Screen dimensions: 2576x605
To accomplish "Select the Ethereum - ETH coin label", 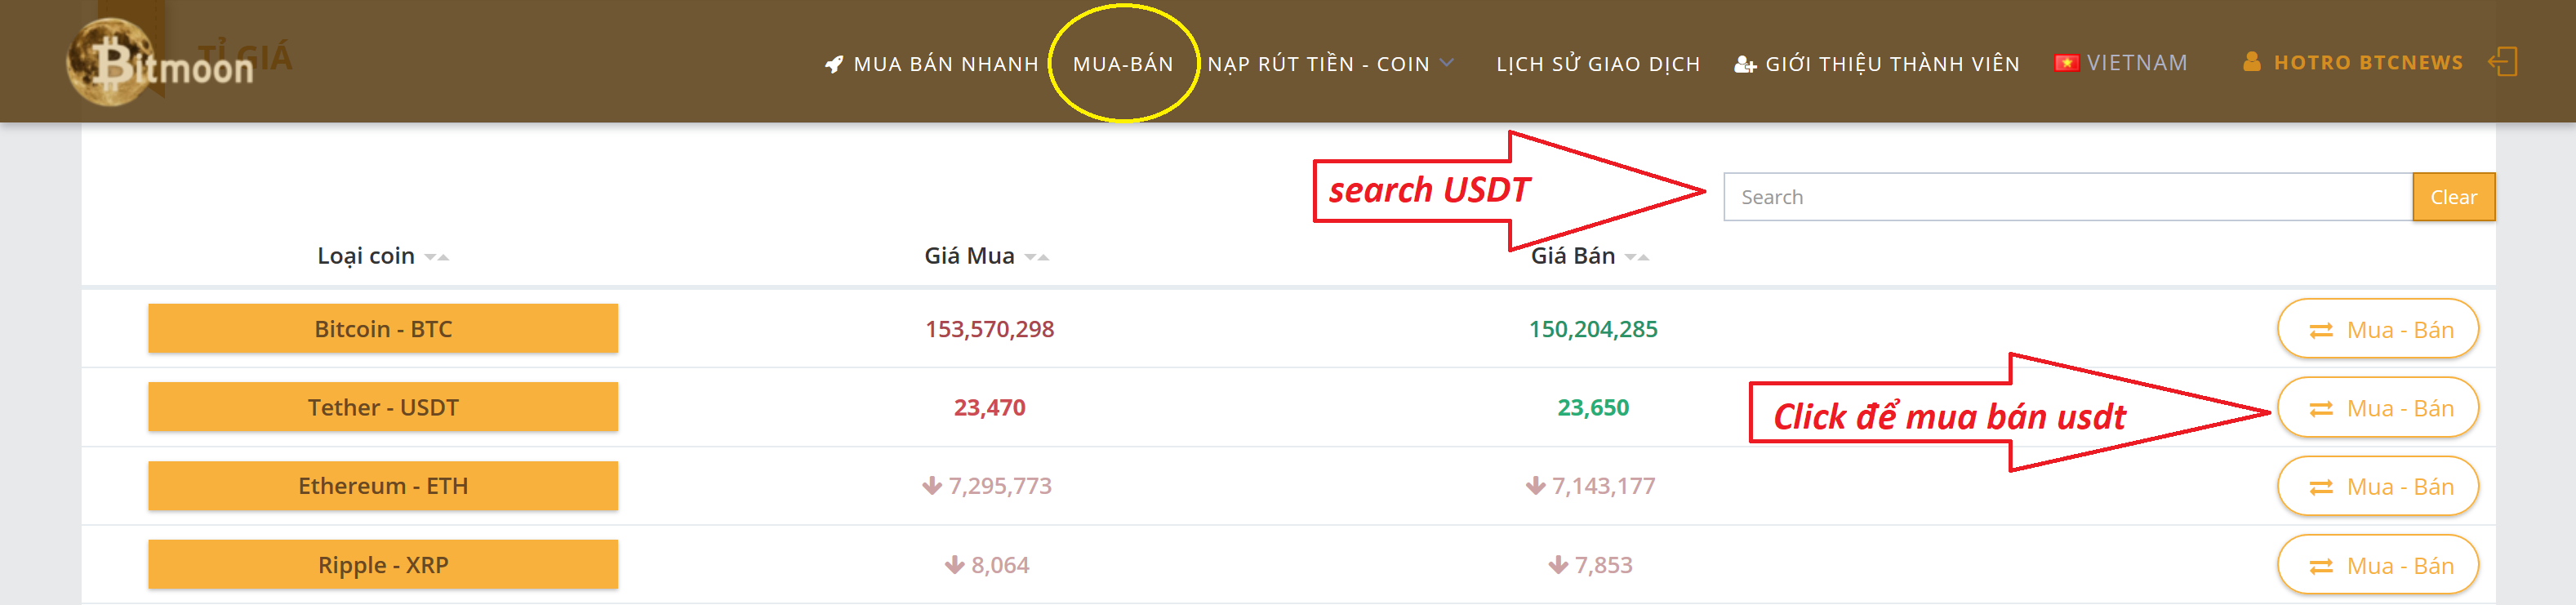I will click(x=383, y=486).
